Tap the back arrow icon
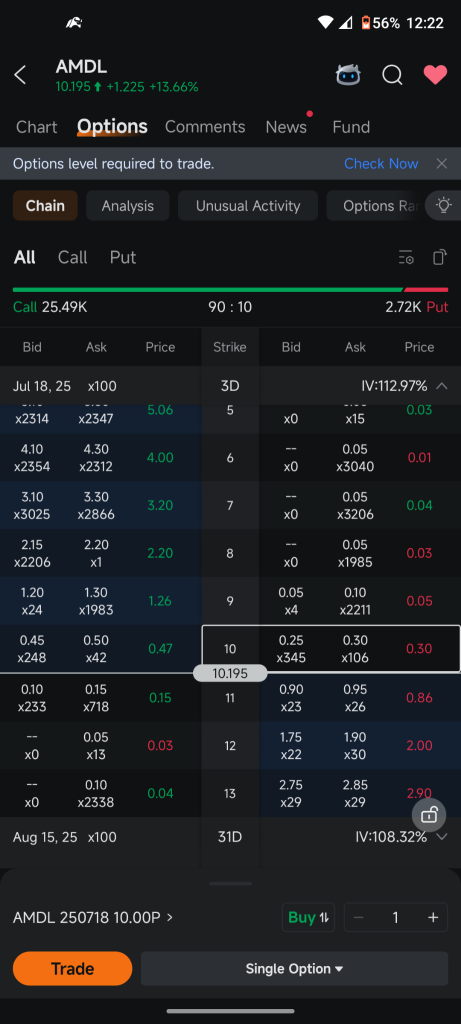 pyautogui.click(x=20, y=75)
